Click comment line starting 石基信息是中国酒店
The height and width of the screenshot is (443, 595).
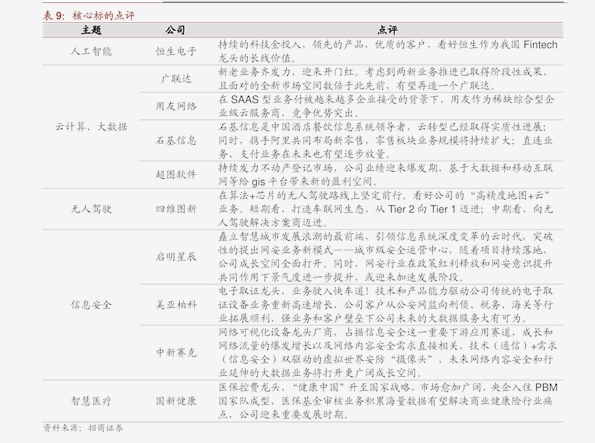pos(382,127)
